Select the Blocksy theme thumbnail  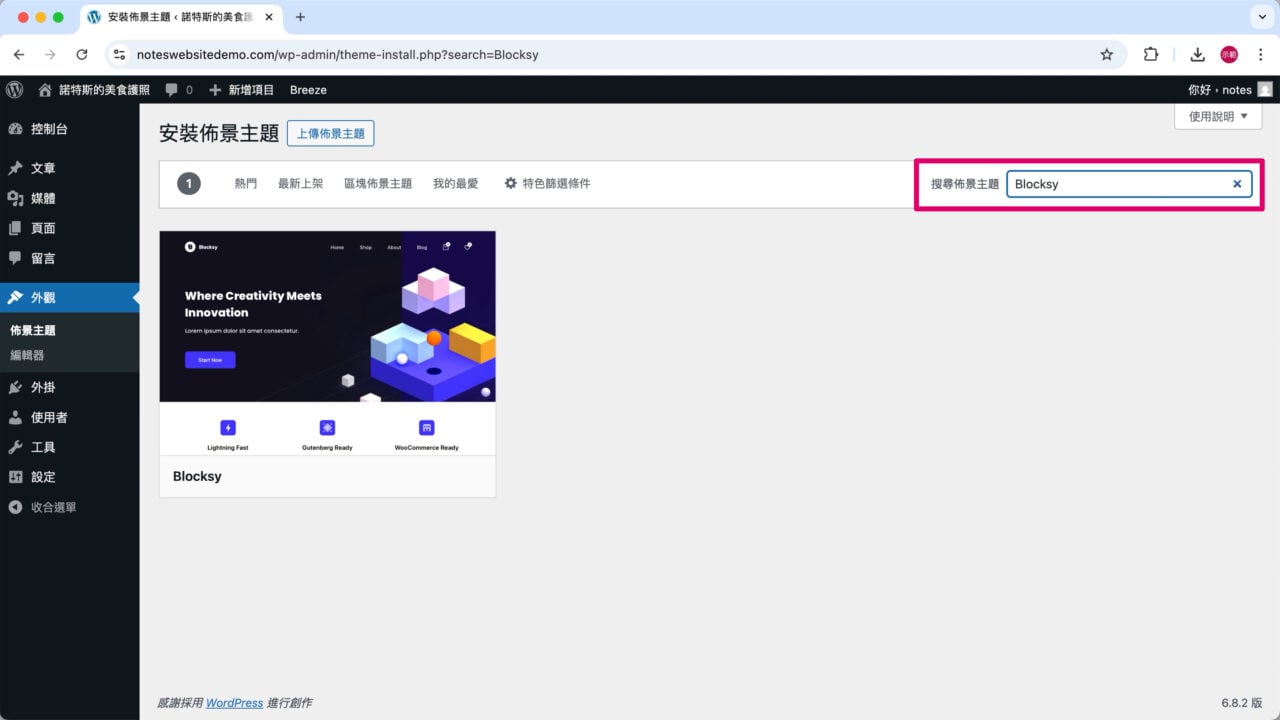pyautogui.click(x=327, y=315)
